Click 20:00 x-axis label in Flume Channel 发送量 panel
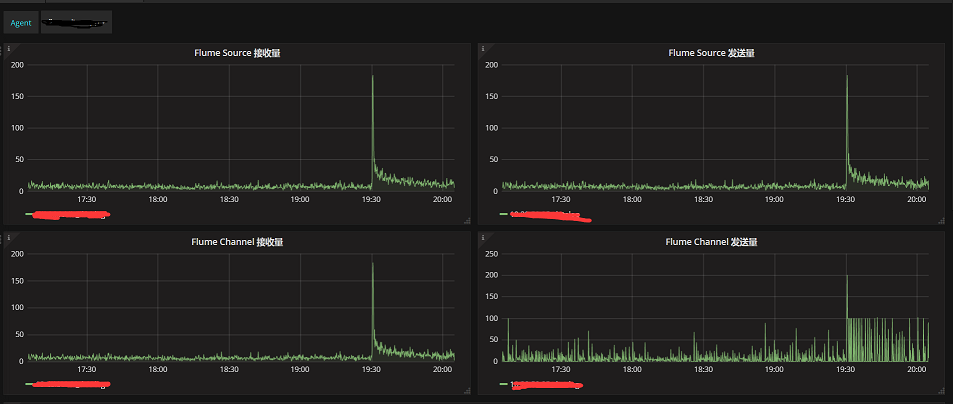The height and width of the screenshot is (404, 953). 917,369
